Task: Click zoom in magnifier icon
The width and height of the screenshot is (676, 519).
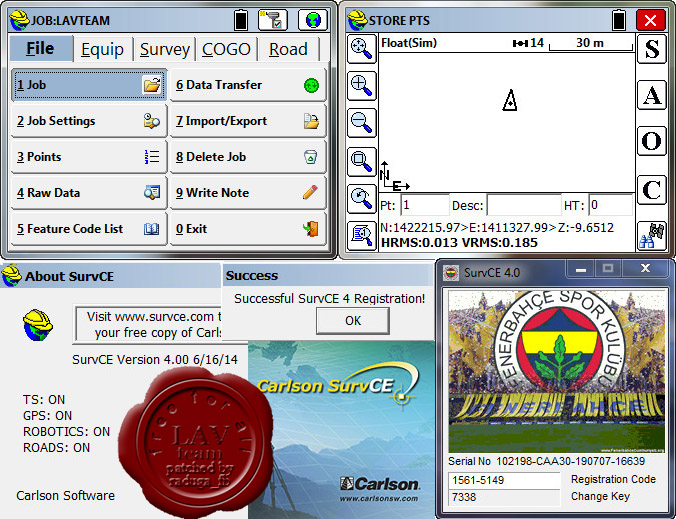Action: coord(361,86)
